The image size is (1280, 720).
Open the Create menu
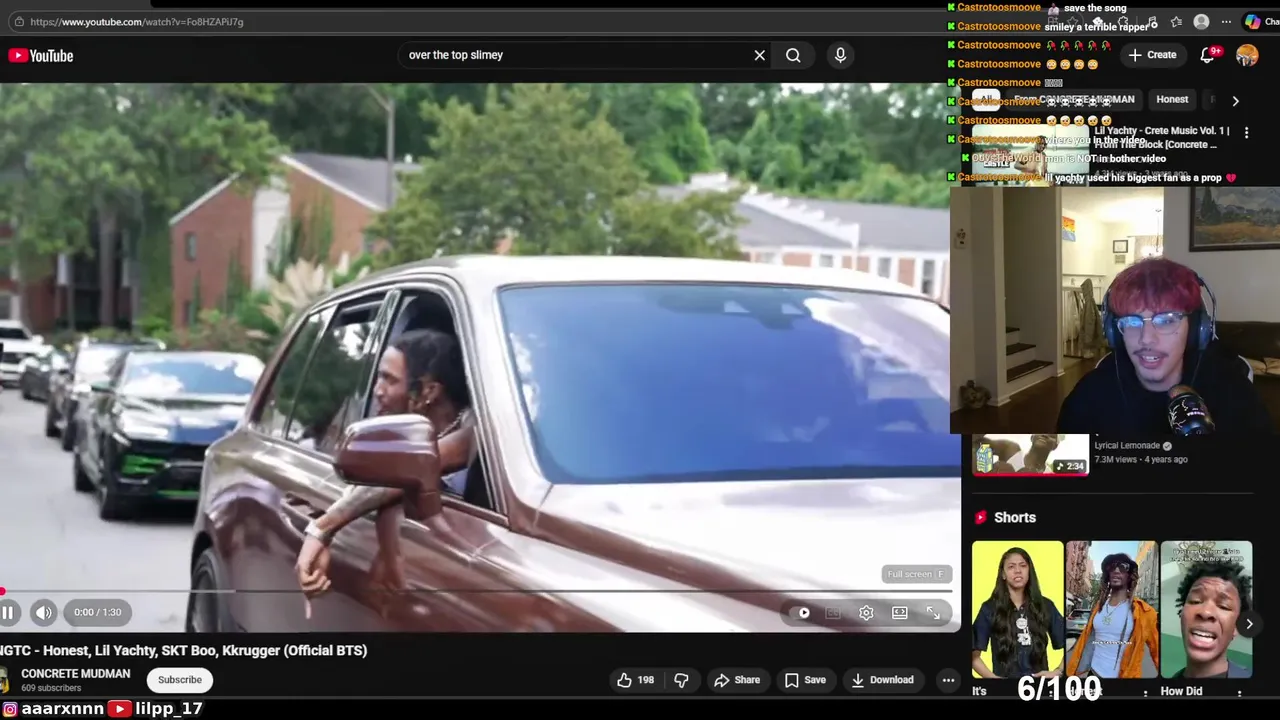(x=1152, y=55)
